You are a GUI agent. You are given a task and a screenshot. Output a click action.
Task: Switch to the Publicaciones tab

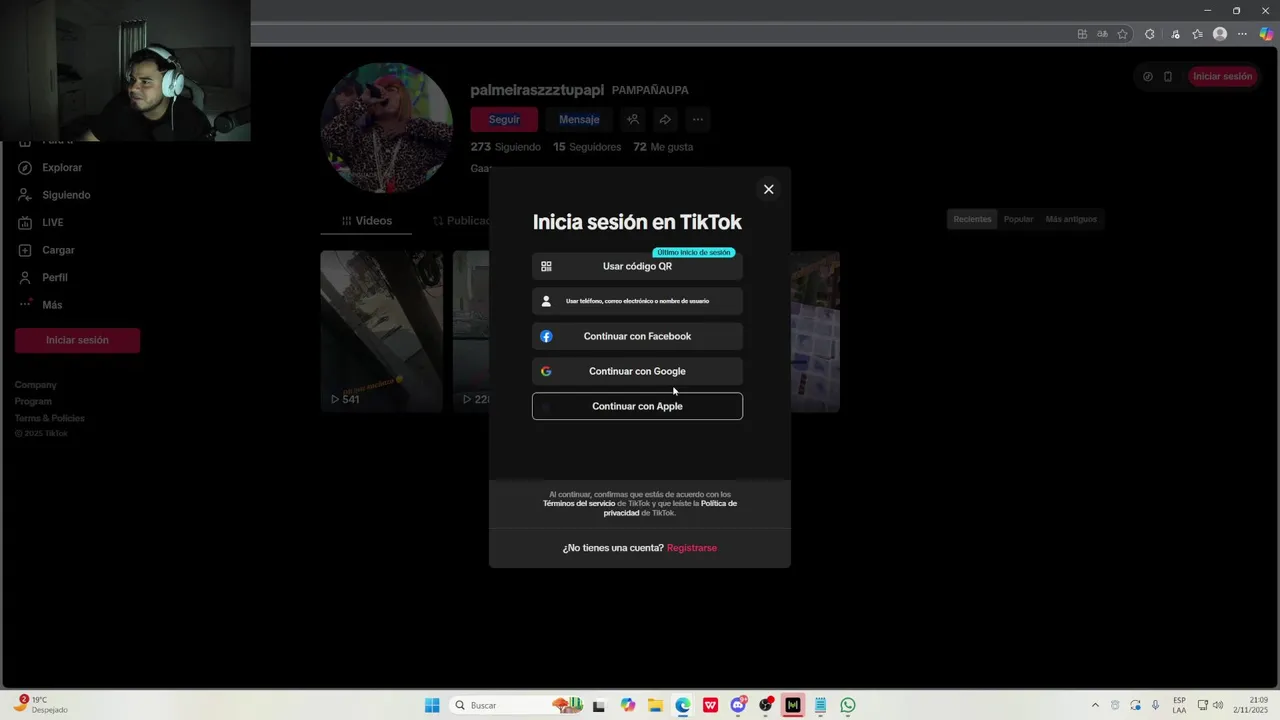(x=462, y=221)
